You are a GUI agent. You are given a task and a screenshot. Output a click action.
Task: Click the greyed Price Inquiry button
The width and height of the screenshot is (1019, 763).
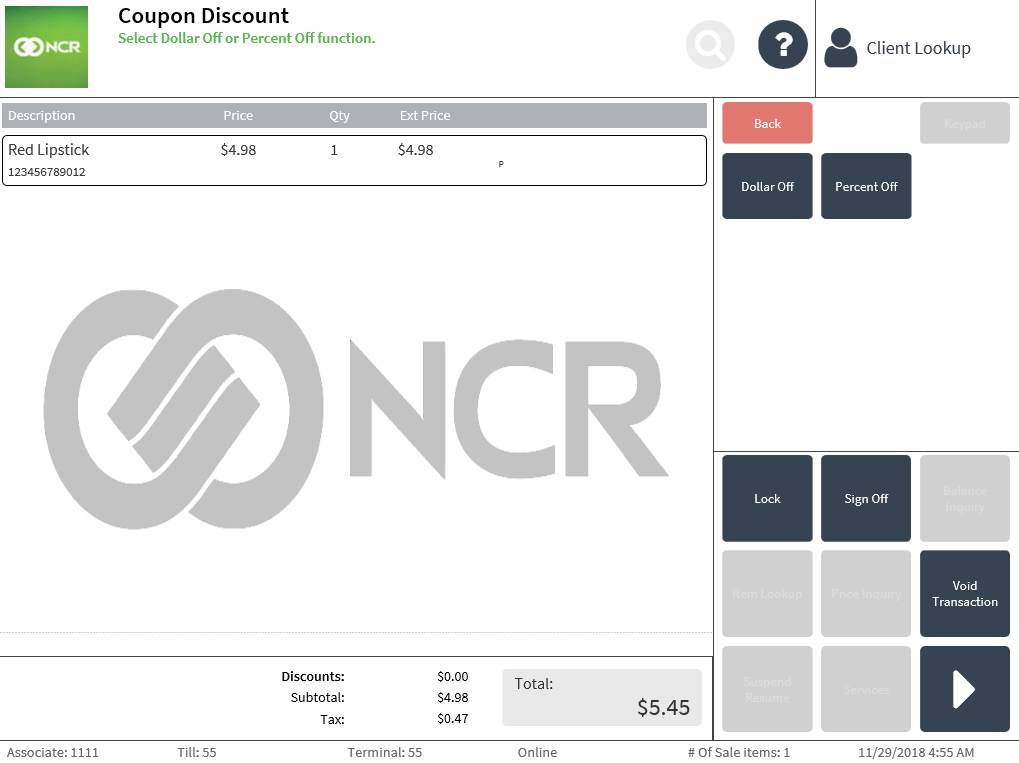pyautogui.click(x=866, y=593)
